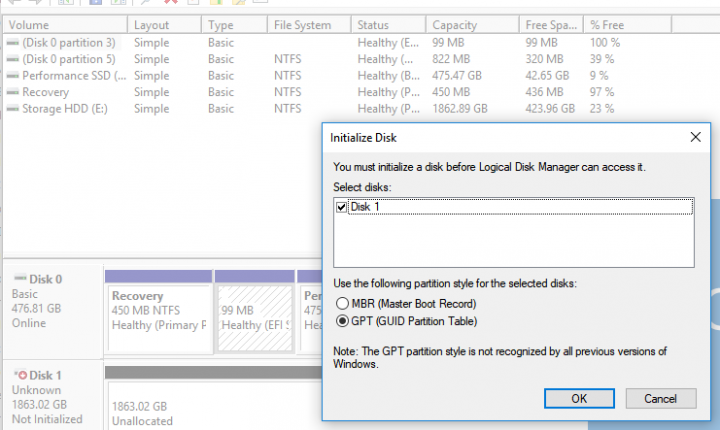Image resolution: width=720 pixels, height=430 pixels.
Task: Click the 436 MB free space cell
Action: coord(544,92)
